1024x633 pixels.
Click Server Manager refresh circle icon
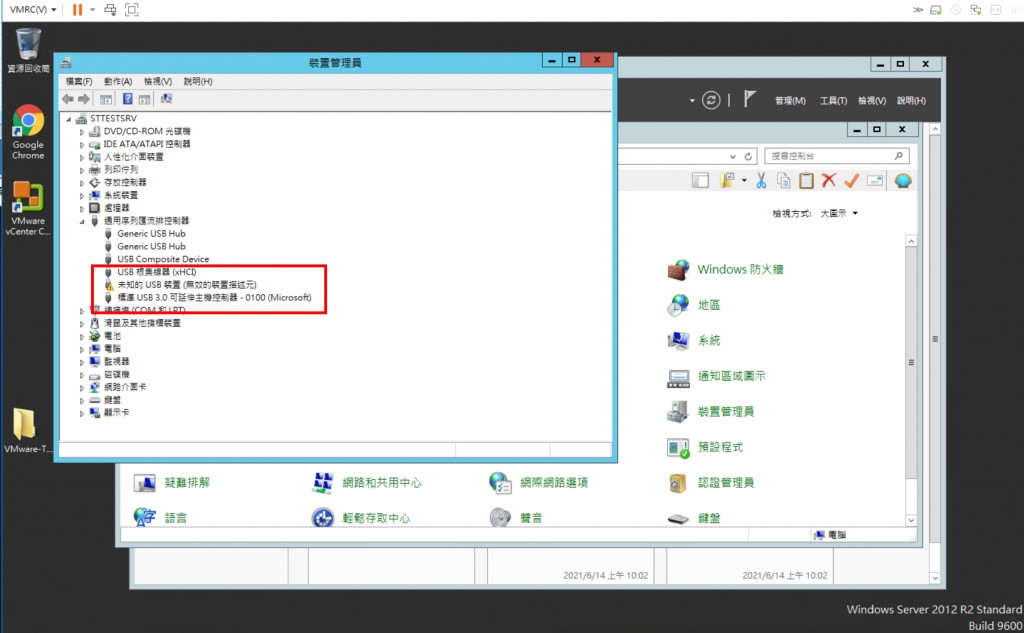click(711, 100)
